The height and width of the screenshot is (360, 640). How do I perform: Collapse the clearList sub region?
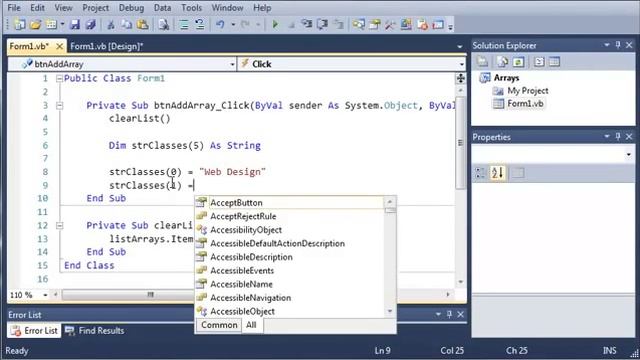click(x=59, y=226)
